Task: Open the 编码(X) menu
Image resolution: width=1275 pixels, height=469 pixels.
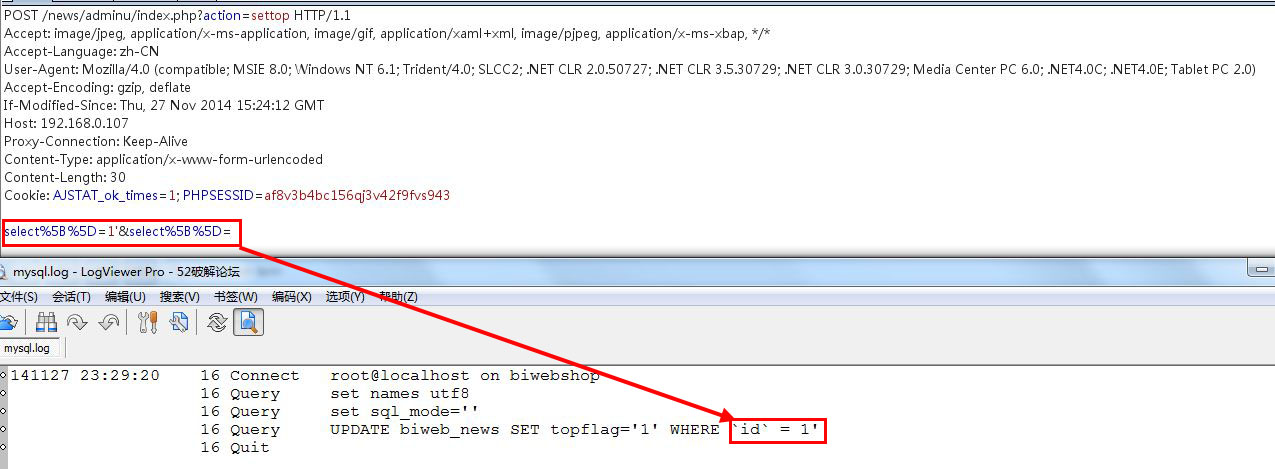Action: click(292, 297)
